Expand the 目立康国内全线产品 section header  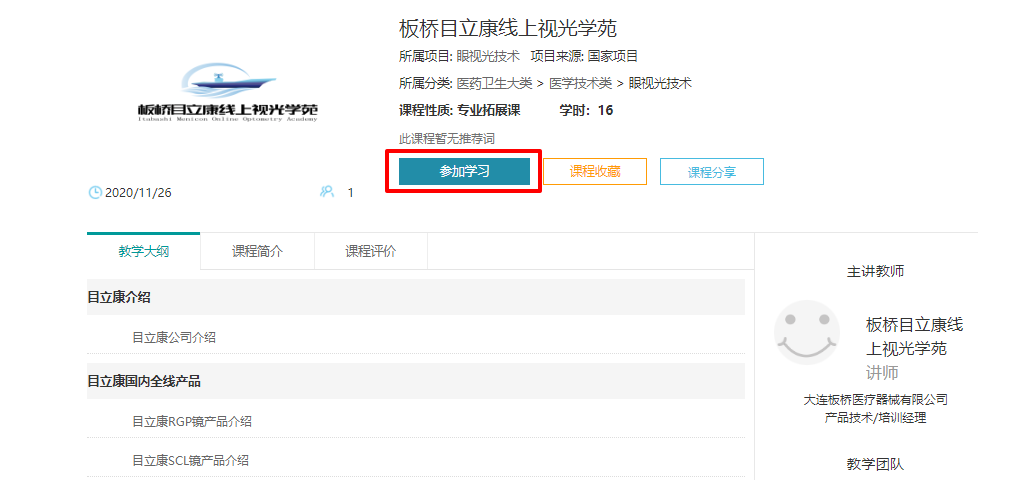pyautogui.click(x=144, y=381)
